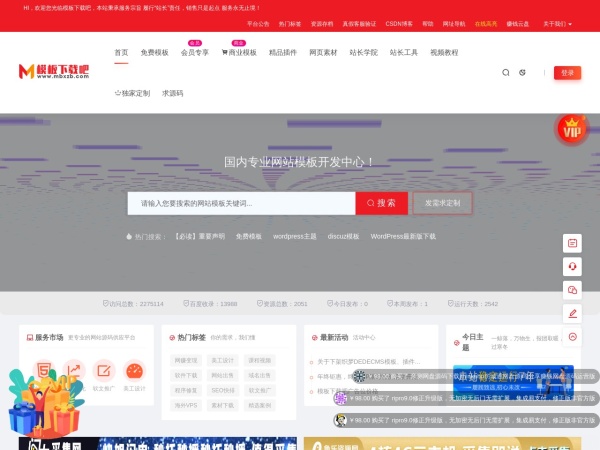The image size is (600, 450).
Task: Click the header search magnifier icon
Action: click(505, 73)
